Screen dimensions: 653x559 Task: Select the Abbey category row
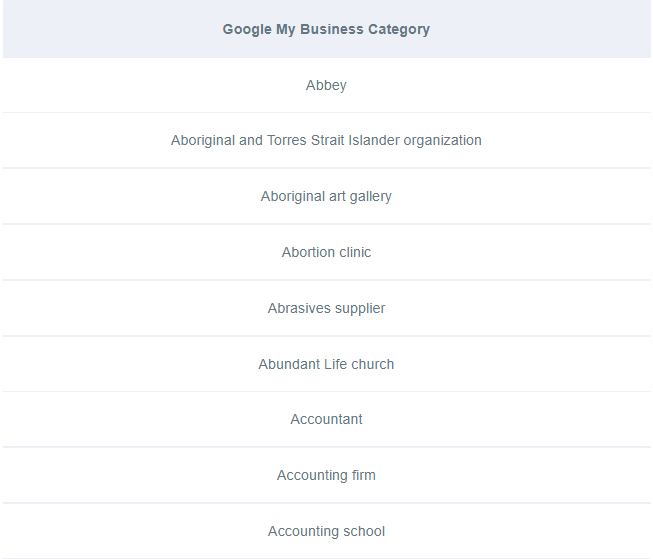326,85
